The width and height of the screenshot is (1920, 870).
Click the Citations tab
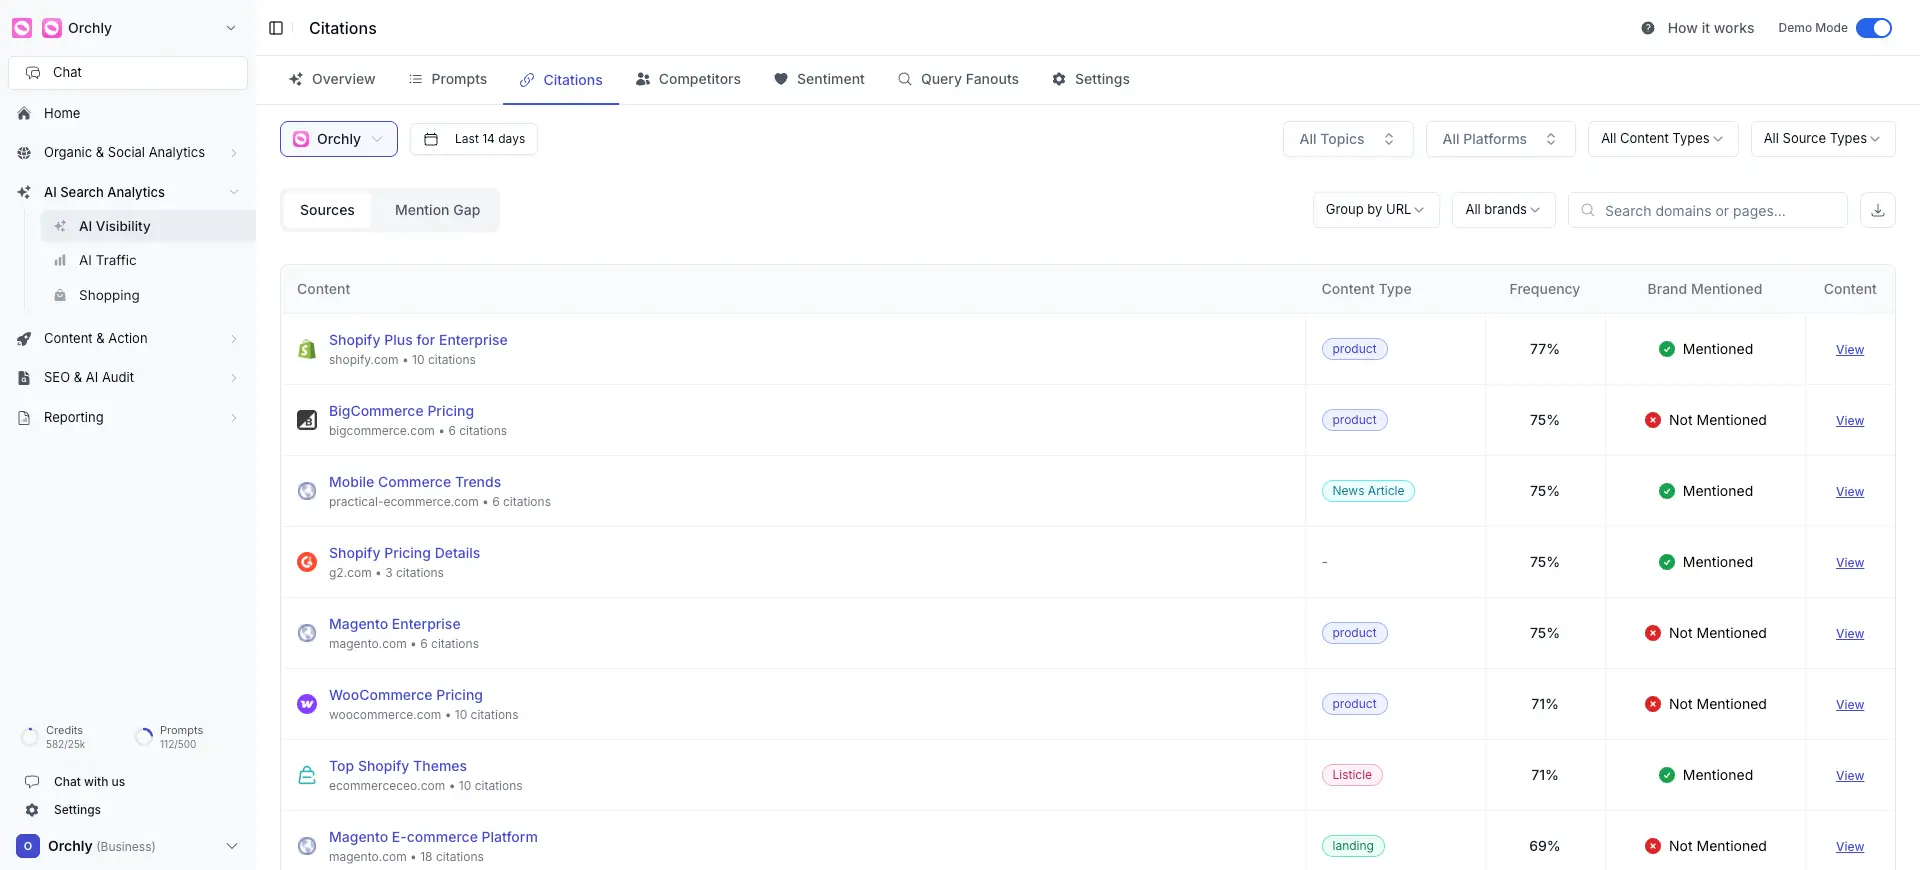tap(561, 80)
